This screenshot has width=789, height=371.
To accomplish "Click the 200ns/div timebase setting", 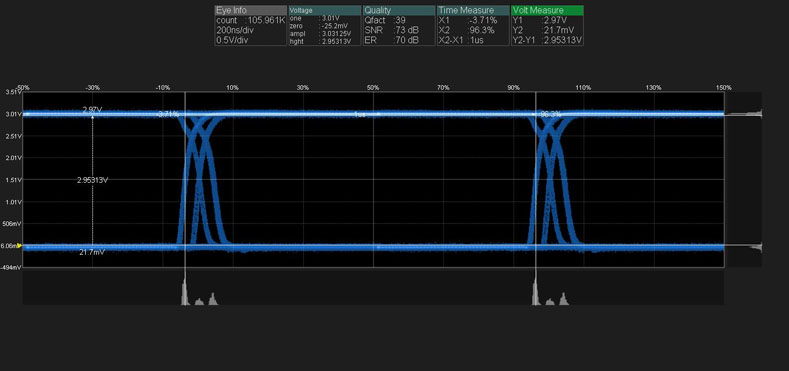I will pos(231,30).
